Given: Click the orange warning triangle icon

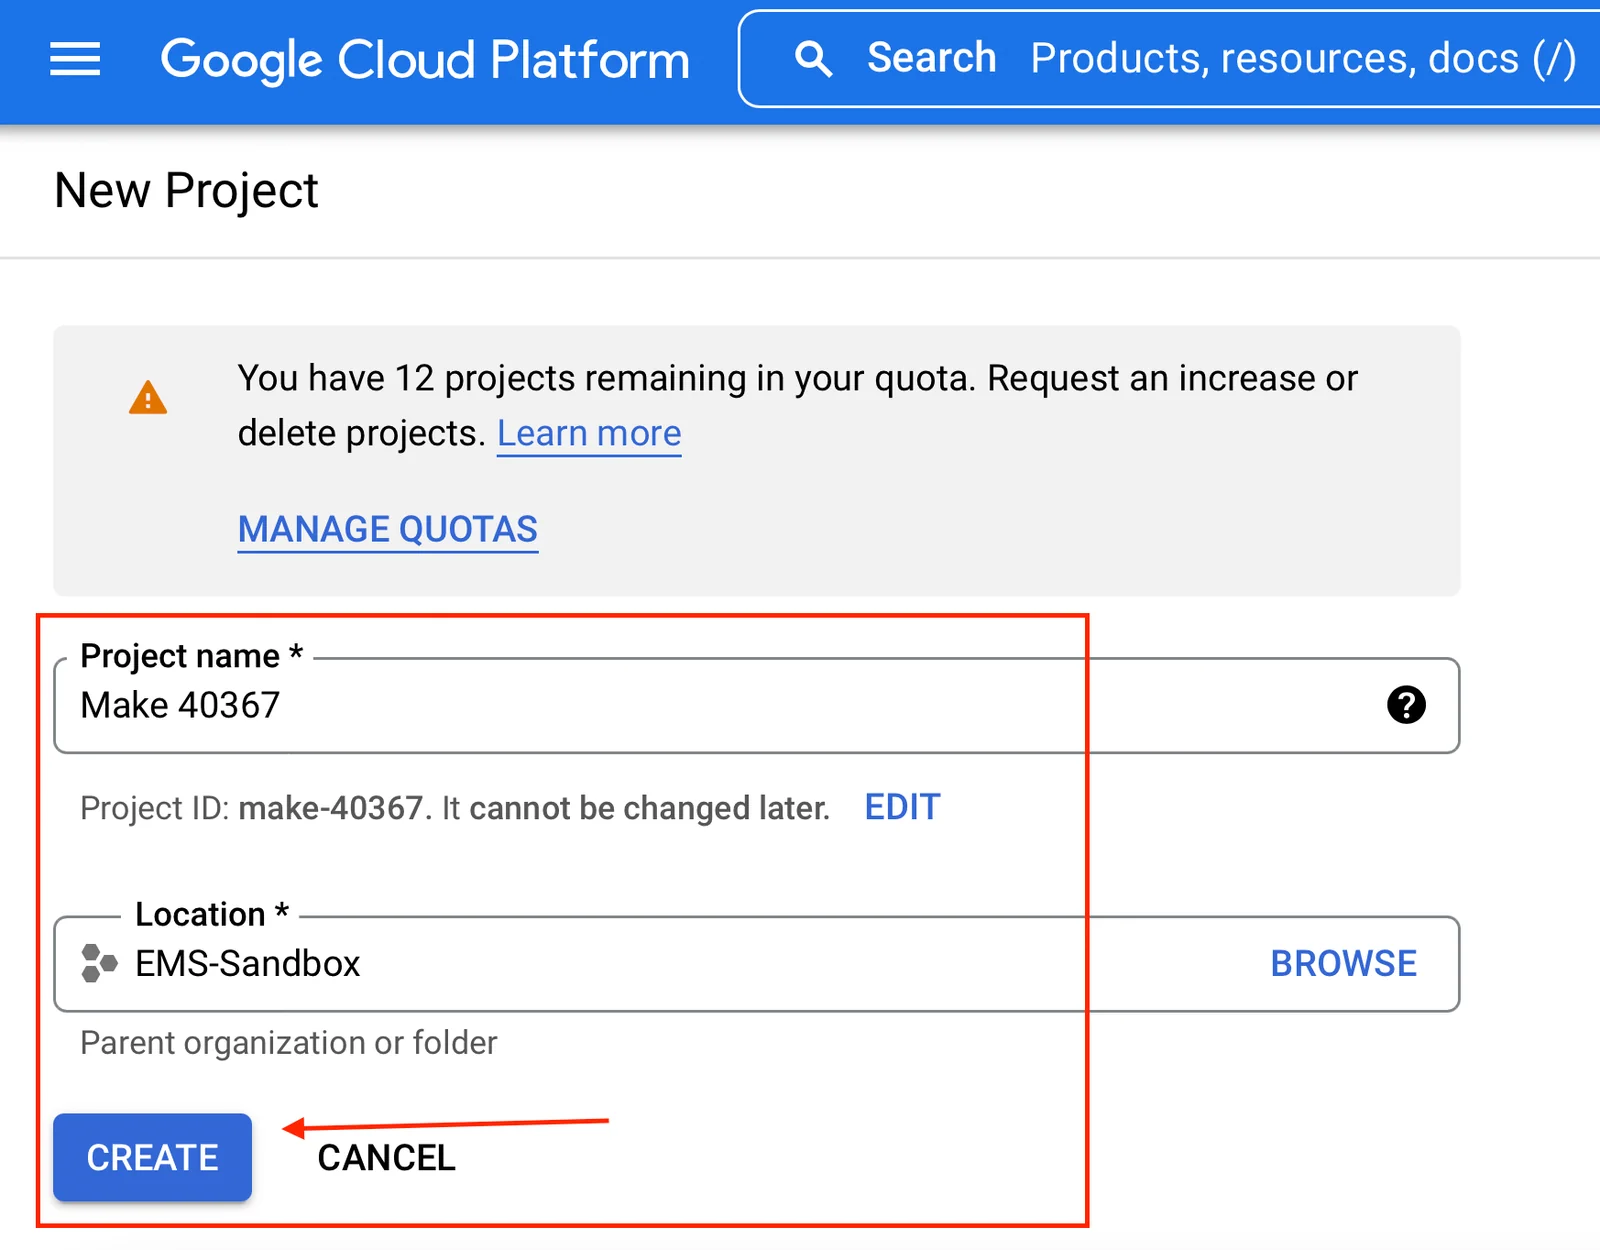Looking at the screenshot, I should (148, 397).
